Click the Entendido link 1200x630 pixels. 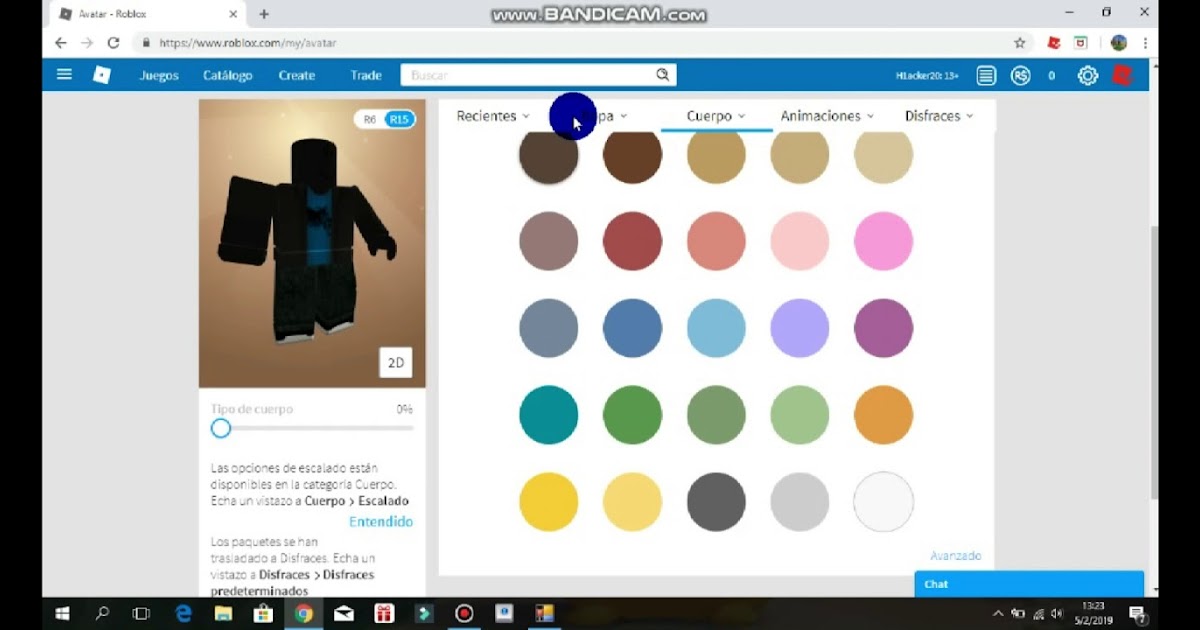380,522
